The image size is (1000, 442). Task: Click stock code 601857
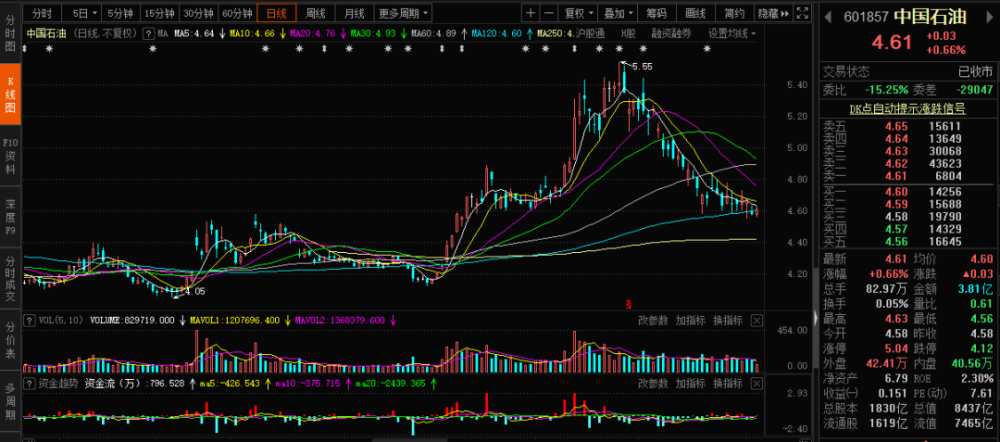pyautogui.click(x=865, y=17)
